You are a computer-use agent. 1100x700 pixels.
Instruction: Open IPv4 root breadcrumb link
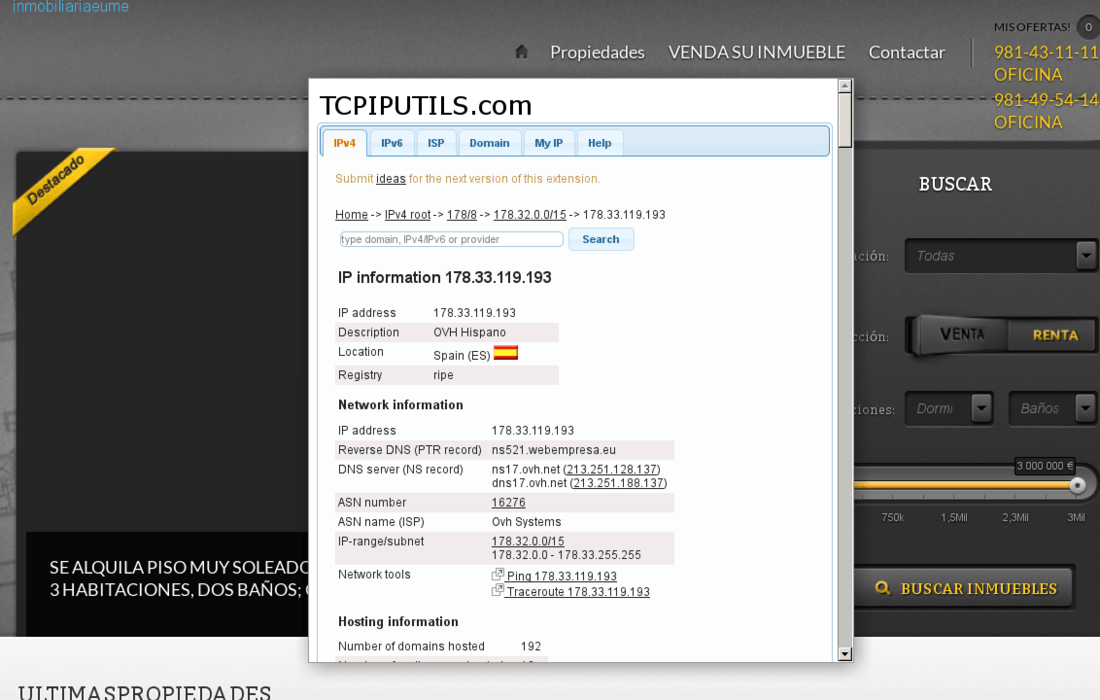click(408, 215)
